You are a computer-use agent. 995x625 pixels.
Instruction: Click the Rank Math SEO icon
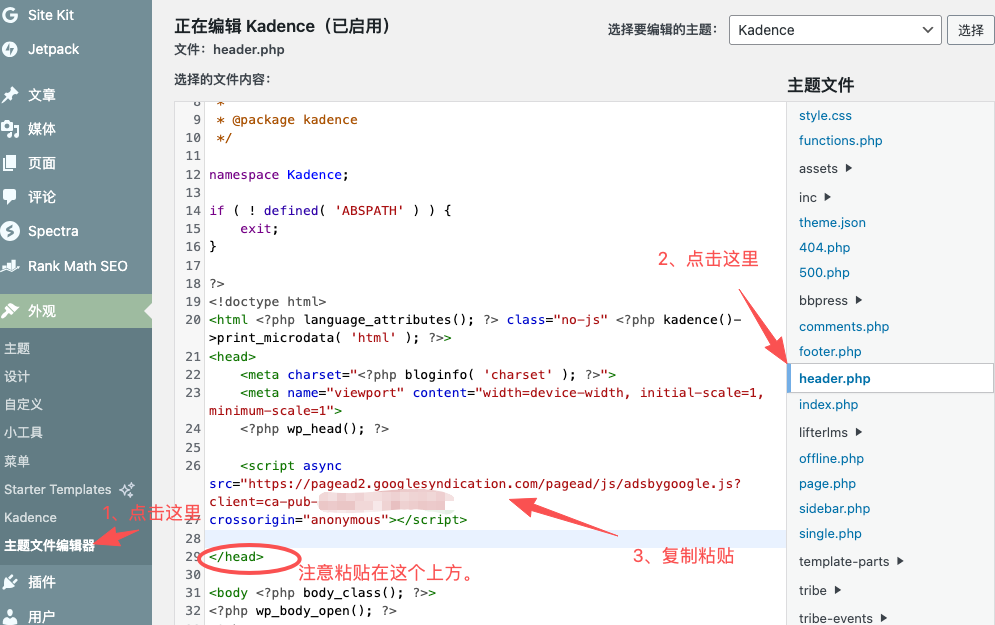[x=11, y=266]
